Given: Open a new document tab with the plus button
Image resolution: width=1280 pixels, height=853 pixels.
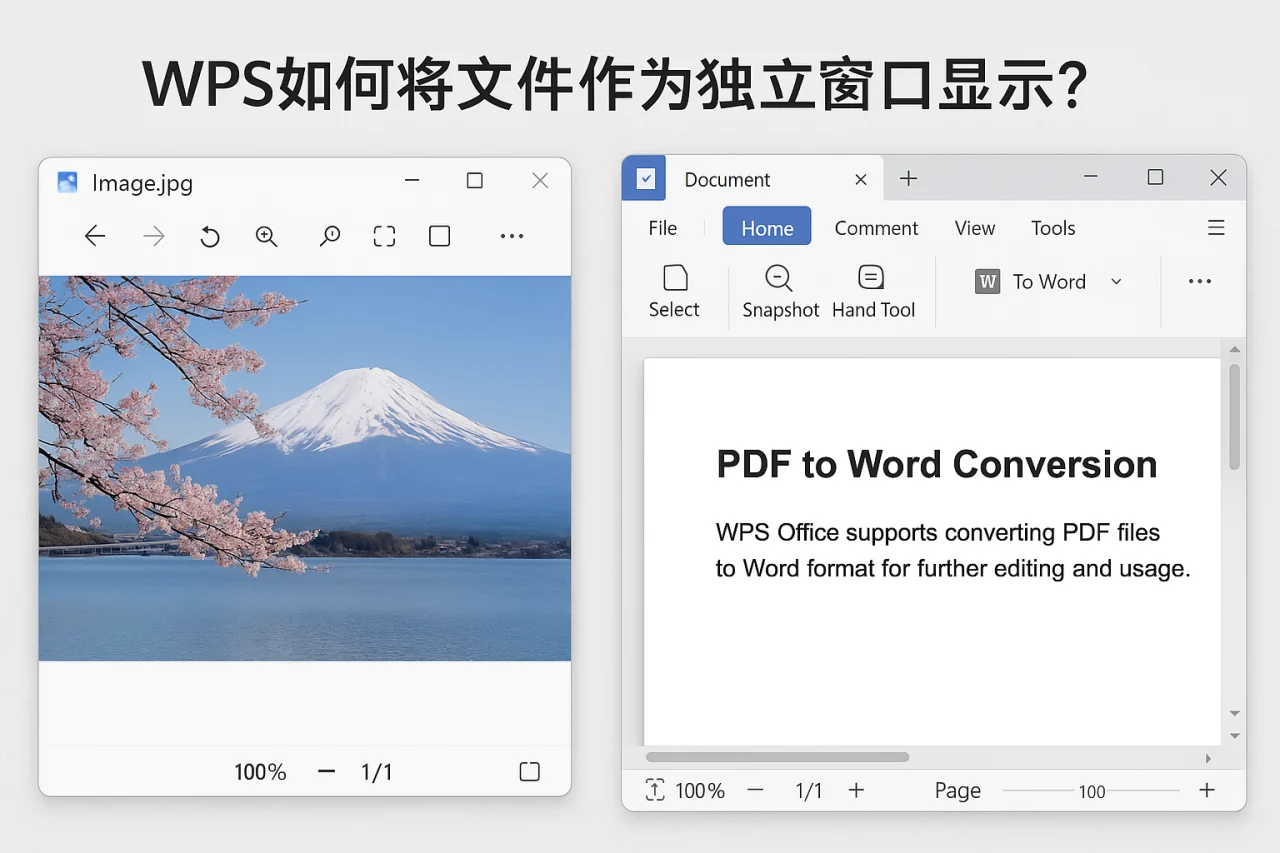Looking at the screenshot, I should 908,178.
